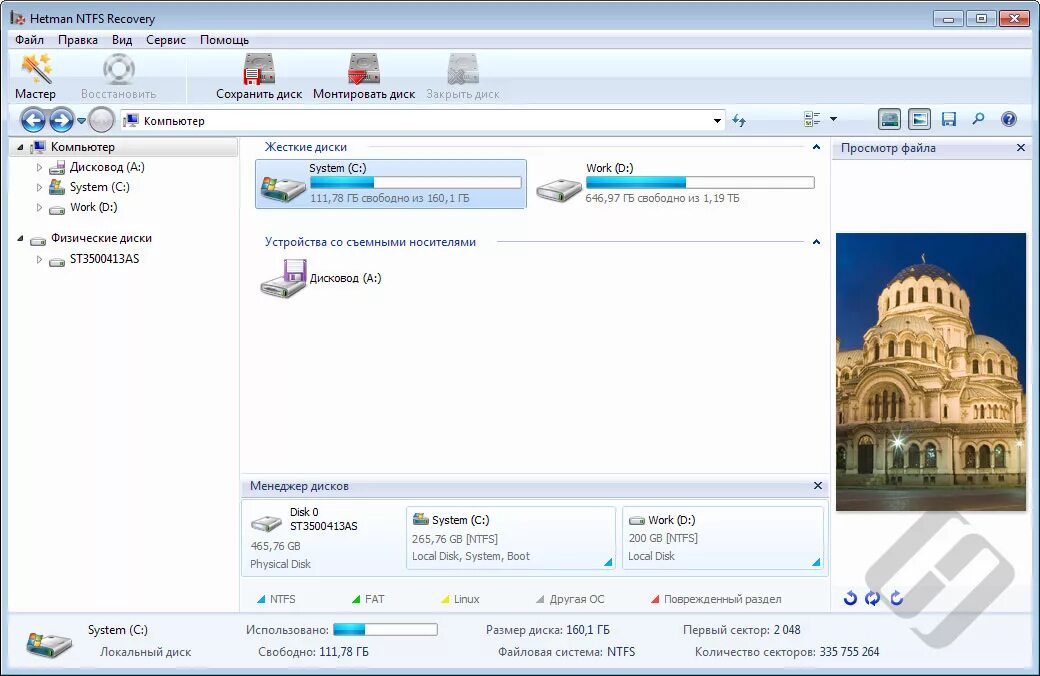Rotate the preview image left
Viewport: 1040px width, 676px height.
click(850, 598)
